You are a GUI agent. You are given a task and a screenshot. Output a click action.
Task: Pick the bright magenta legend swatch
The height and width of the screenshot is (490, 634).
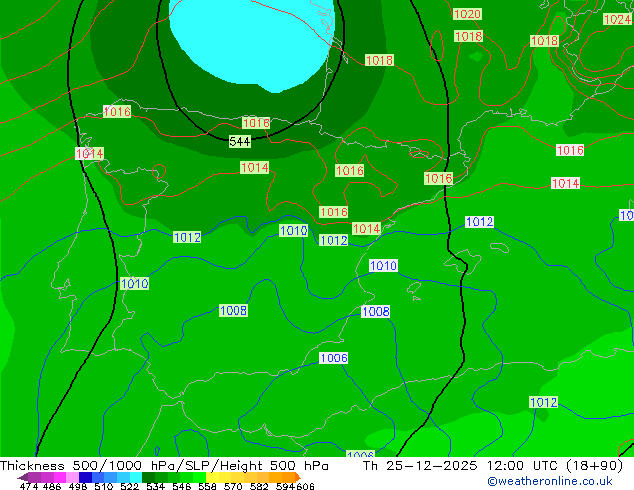(x=60, y=477)
